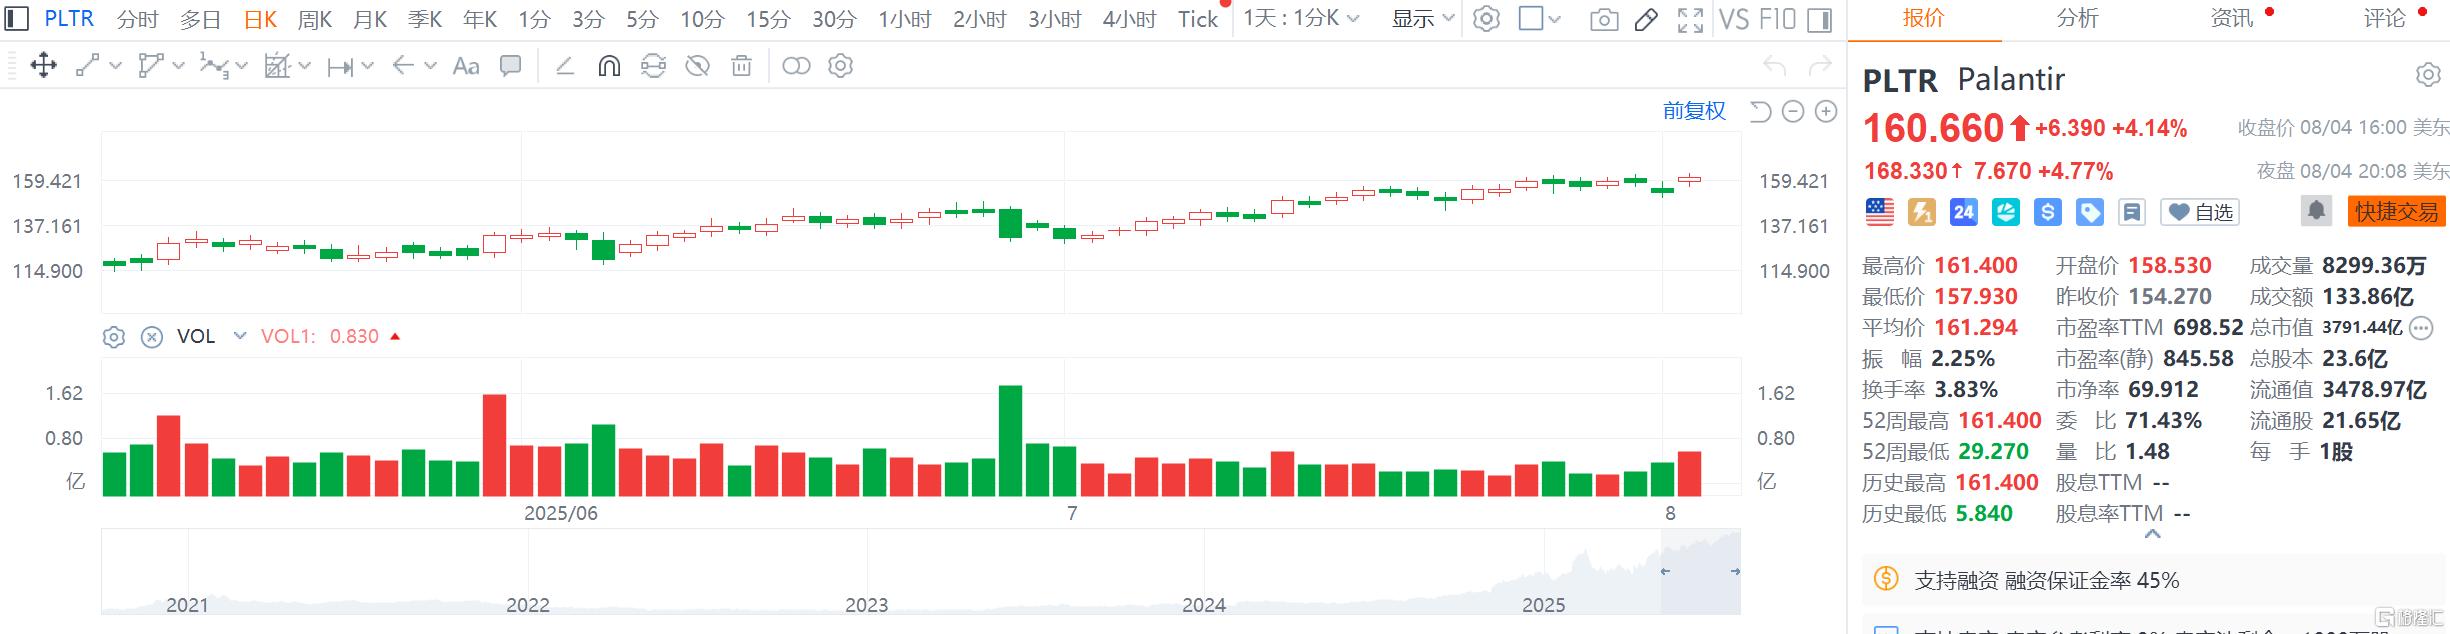Image resolution: width=2450 pixels, height=634 pixels.
Task: Enter fullscreen chart mode
Action: click(x=1690, y=19)
